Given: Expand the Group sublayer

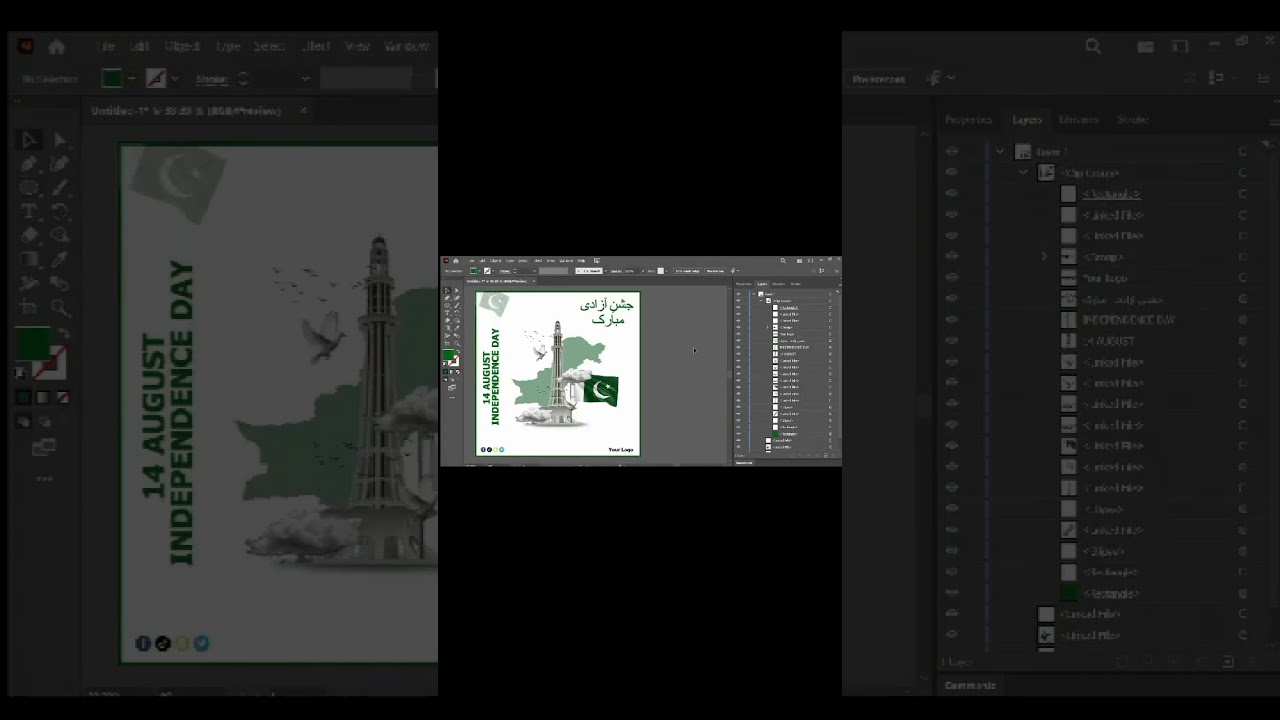Looking at the screenshot, I should 1045,257.
